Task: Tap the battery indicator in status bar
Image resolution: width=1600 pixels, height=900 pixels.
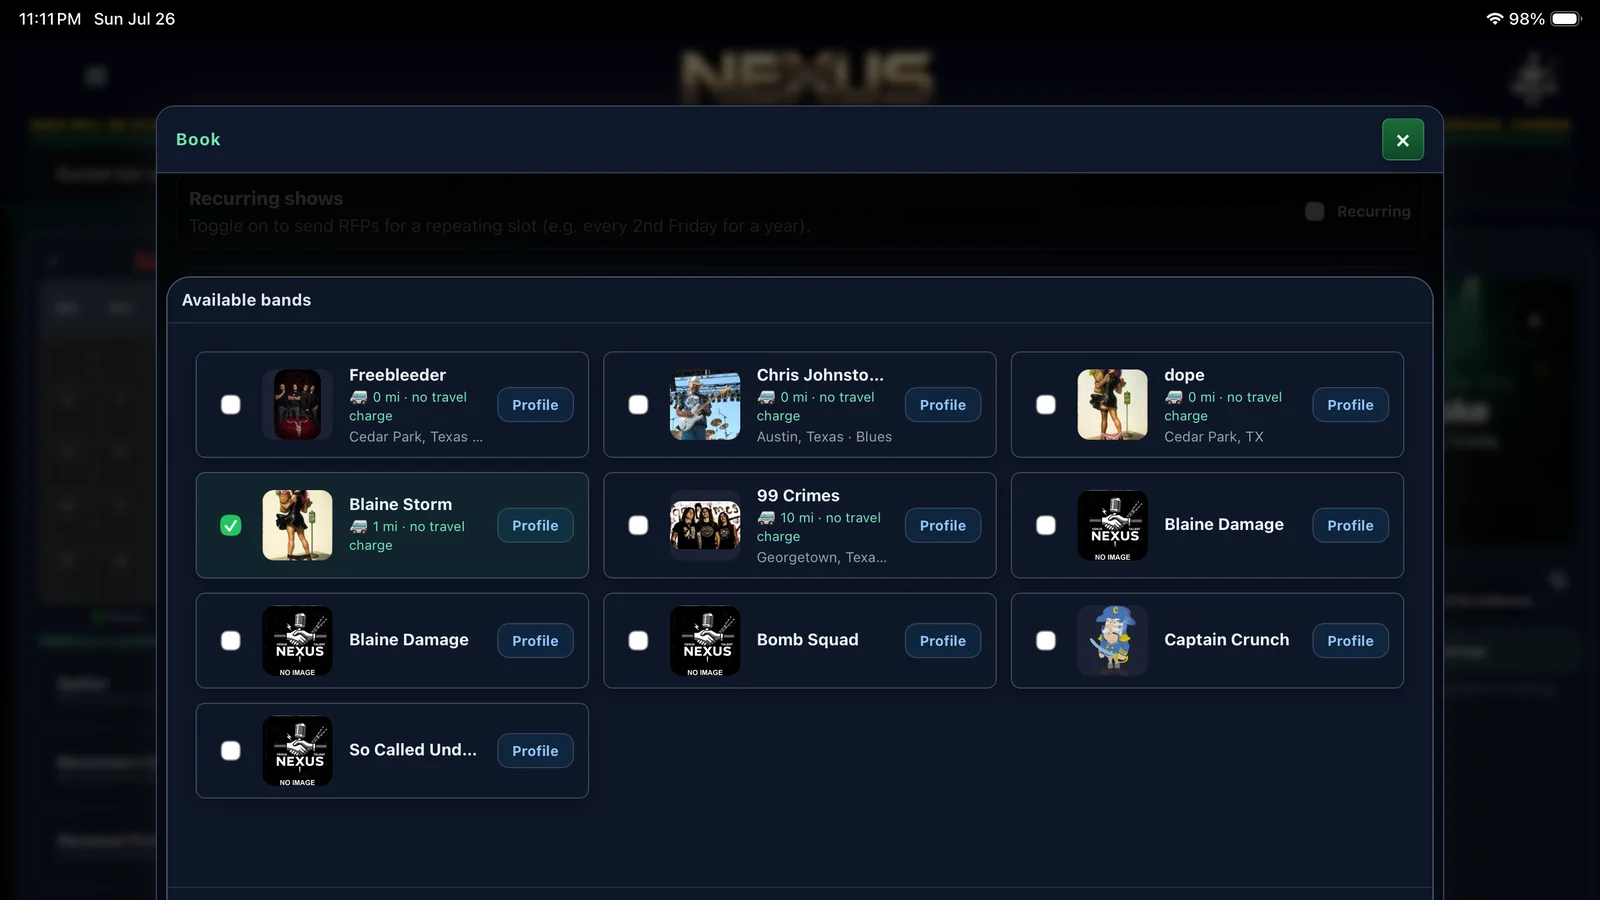Action: click(1566, 19)
